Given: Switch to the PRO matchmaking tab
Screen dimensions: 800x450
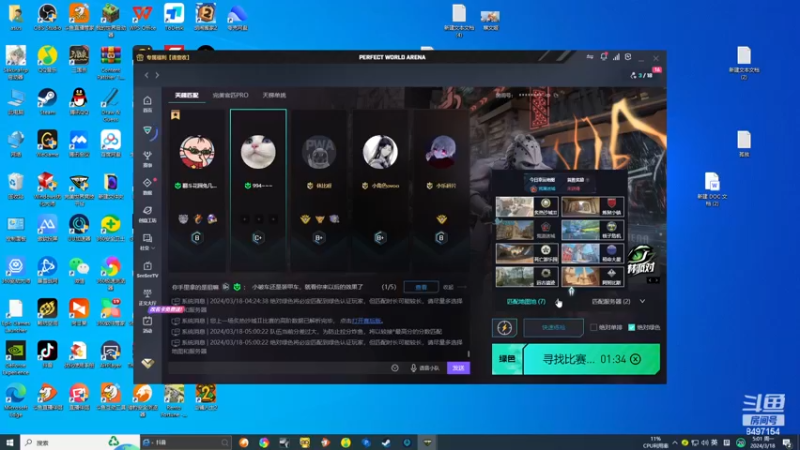Looking at the screenshot, I should pos(231,95).
